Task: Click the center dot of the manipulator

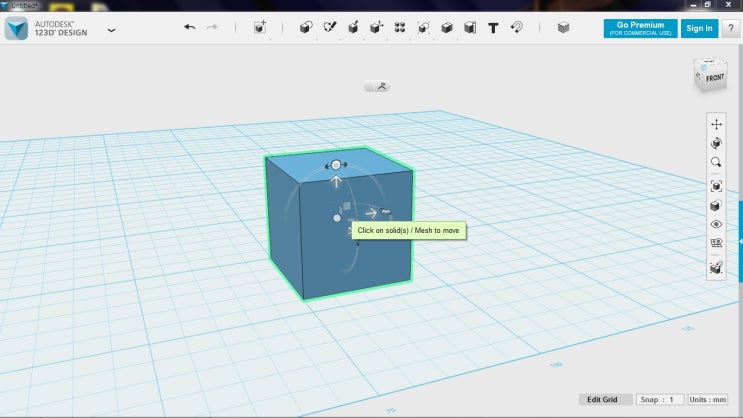Action: coord(337,218)
